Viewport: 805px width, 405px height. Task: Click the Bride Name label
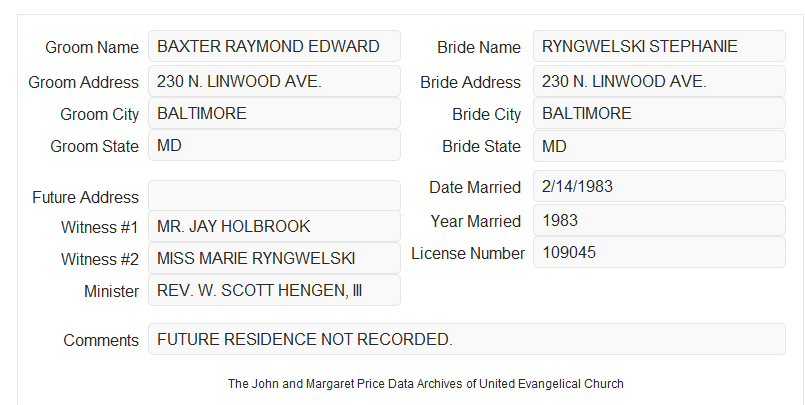click(x=479, y=47)
